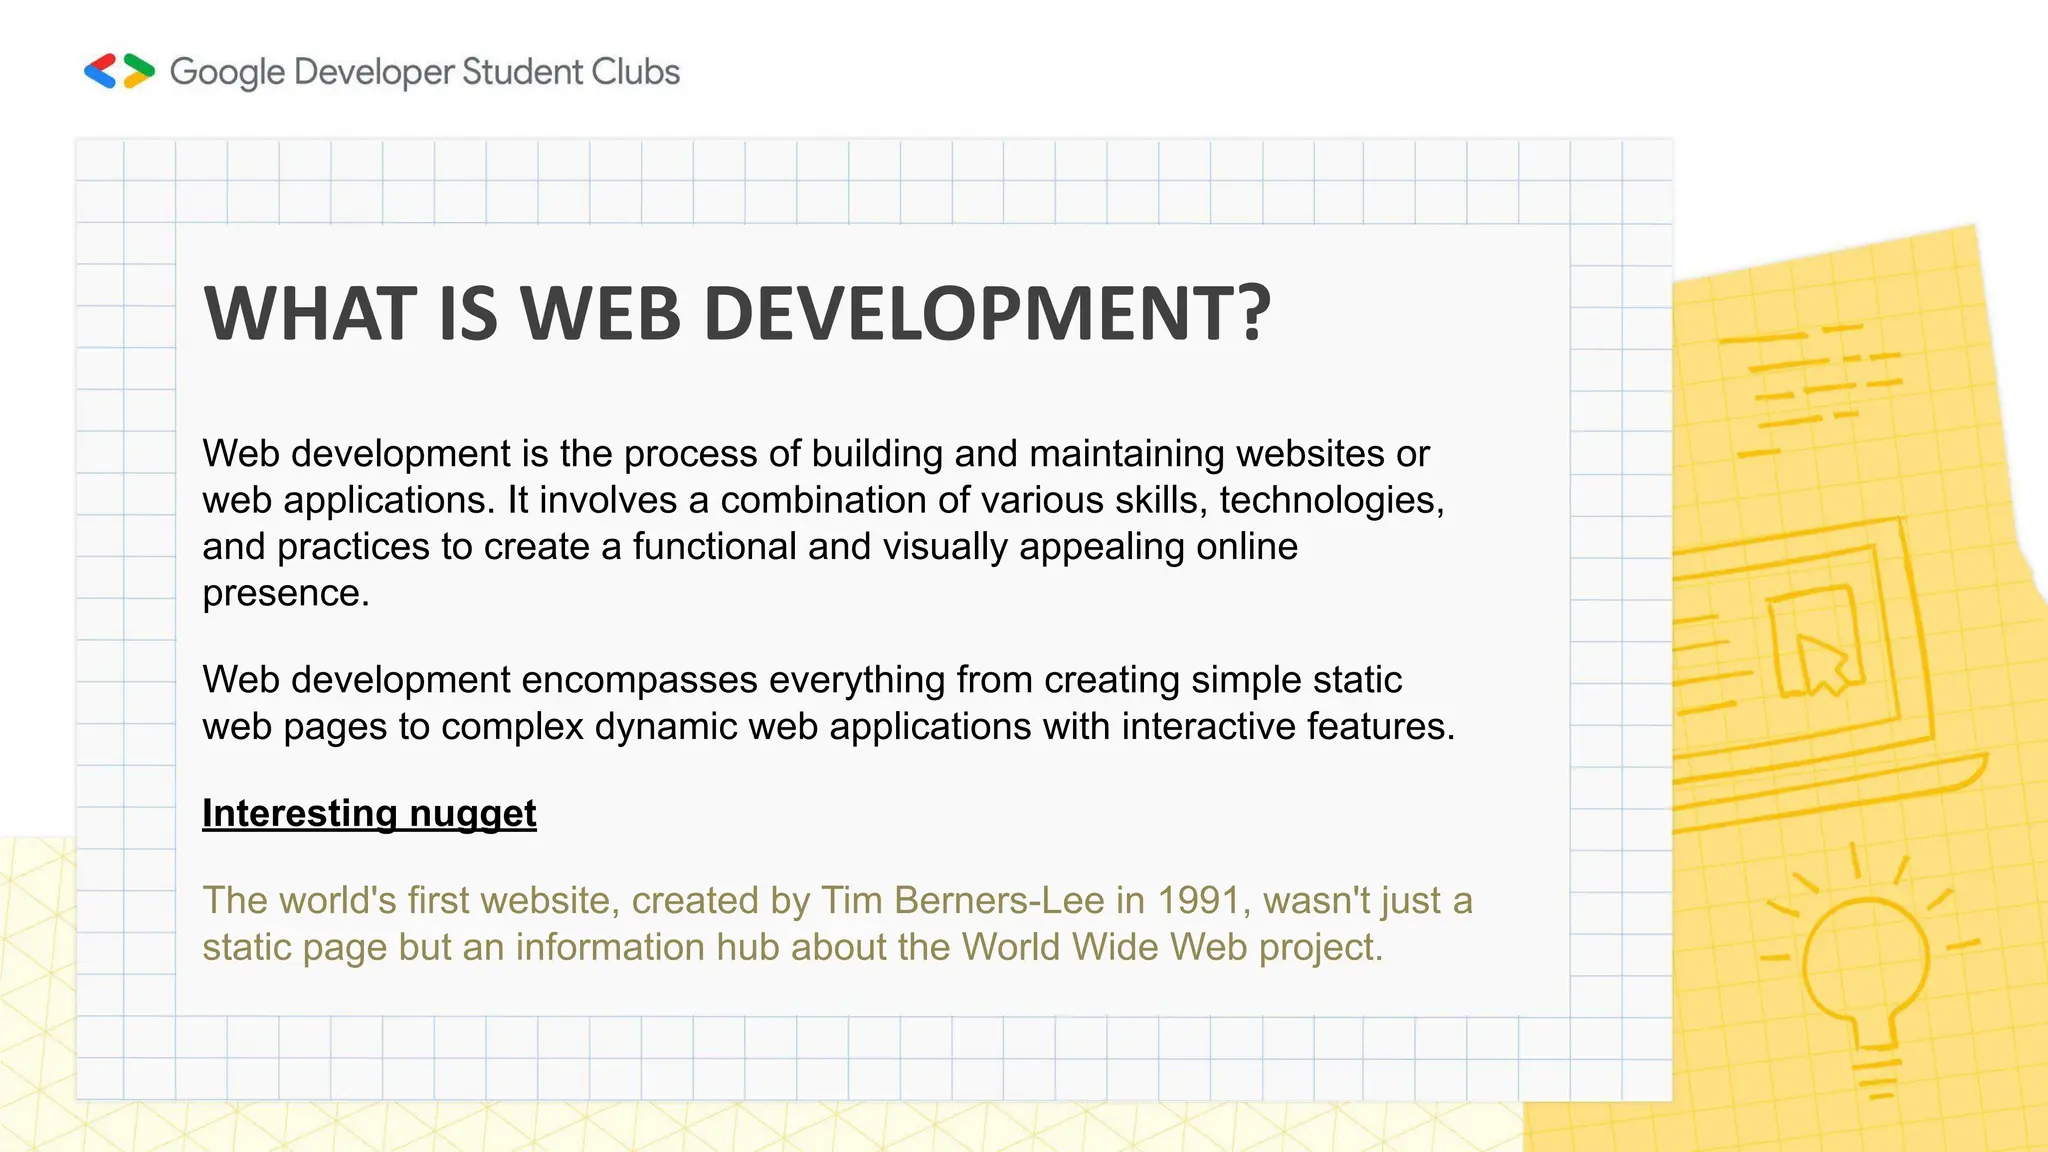Click the phrase World Wide Web project
The height and width of the screenshot is (1152, 2048).
(x=1172, y=948)
